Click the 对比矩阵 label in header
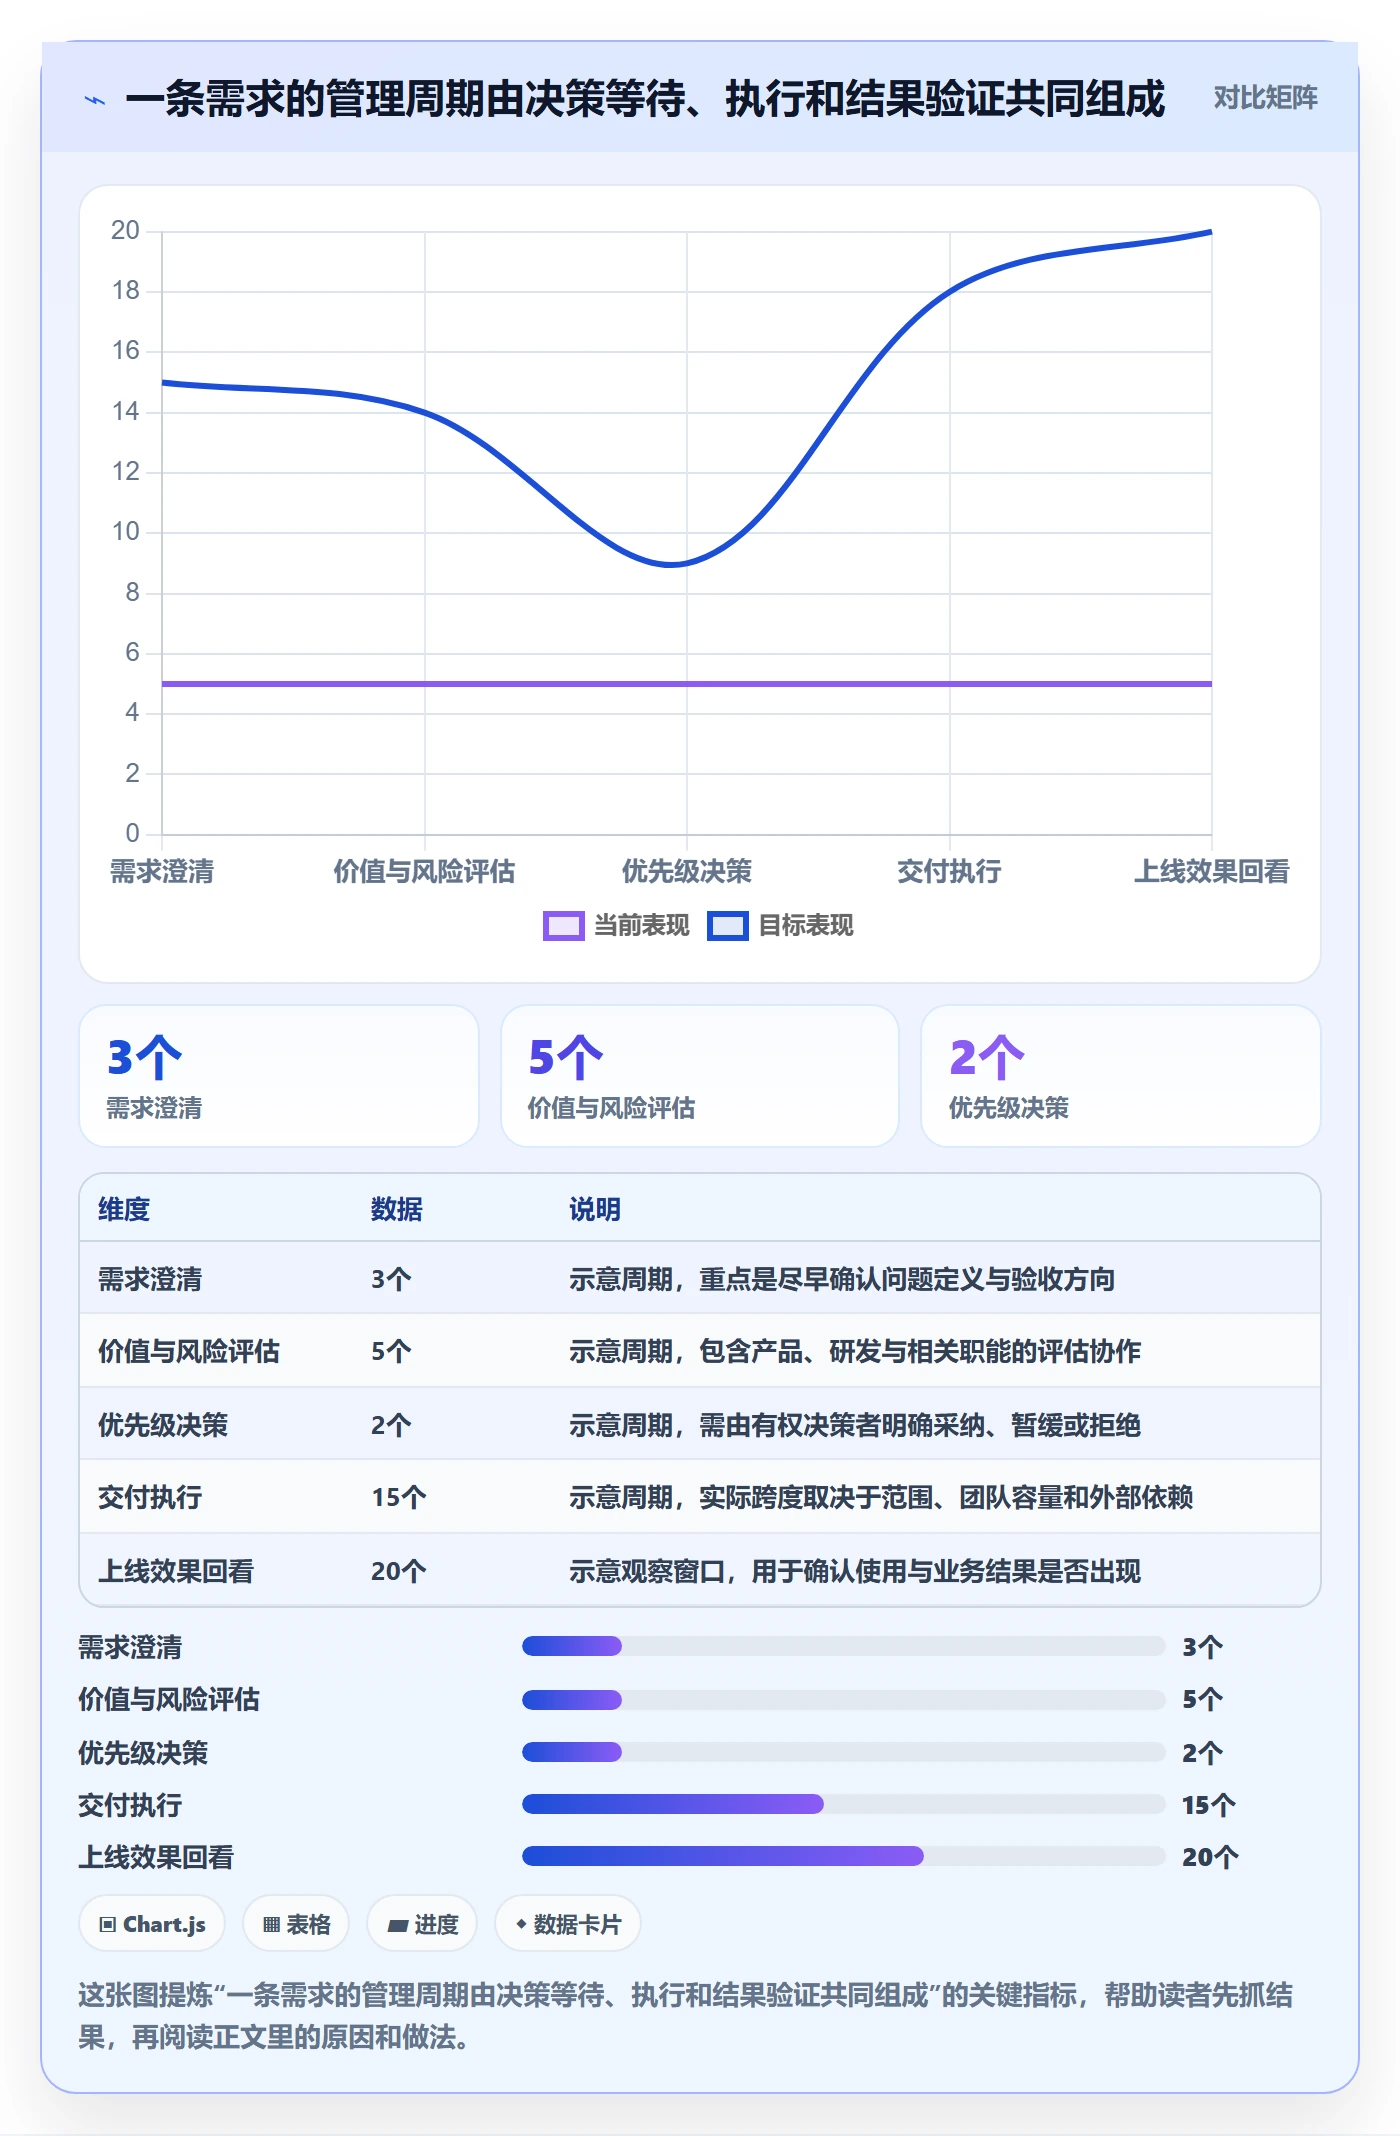This screenshot has height=2136, width=1400. (1265, 98)
